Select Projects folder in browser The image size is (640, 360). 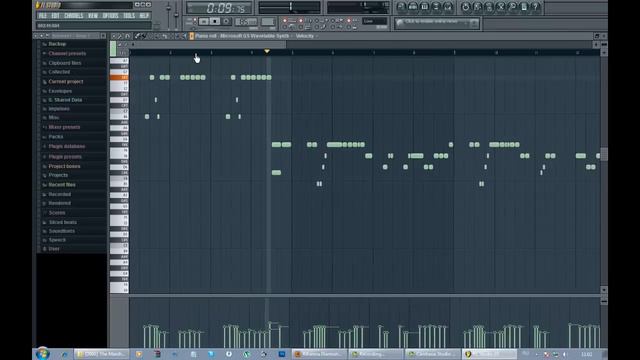click(58, 175)
